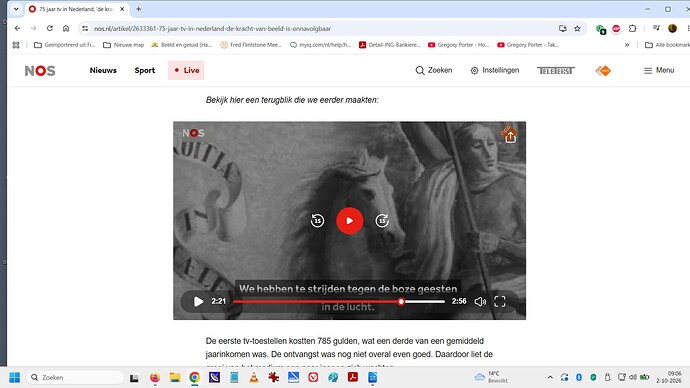The height and width of the screenshot is (388, 690).
Task: Skip video forward 15 seconds
Action: pos(382,220)
